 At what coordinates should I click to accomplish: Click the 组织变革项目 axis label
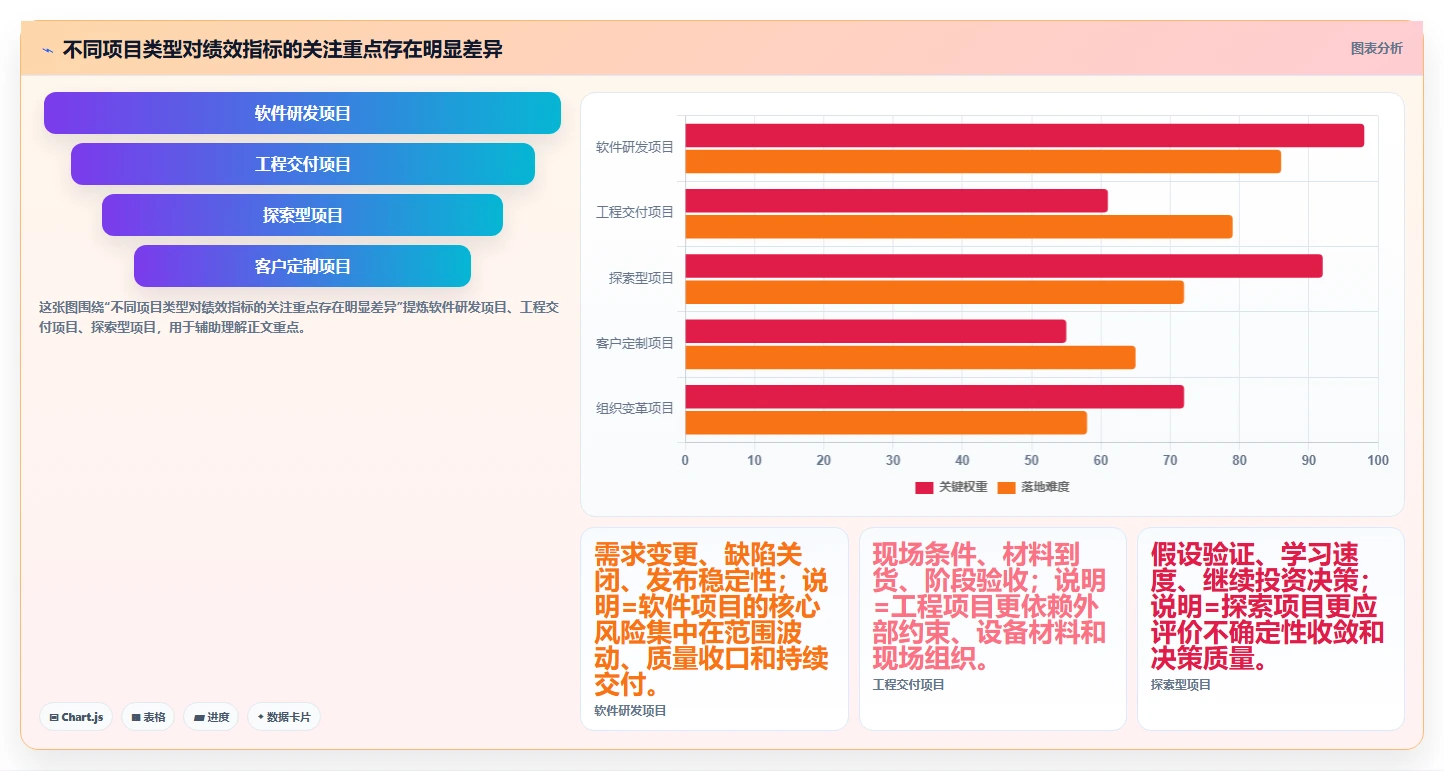click(x=635, y=408)
